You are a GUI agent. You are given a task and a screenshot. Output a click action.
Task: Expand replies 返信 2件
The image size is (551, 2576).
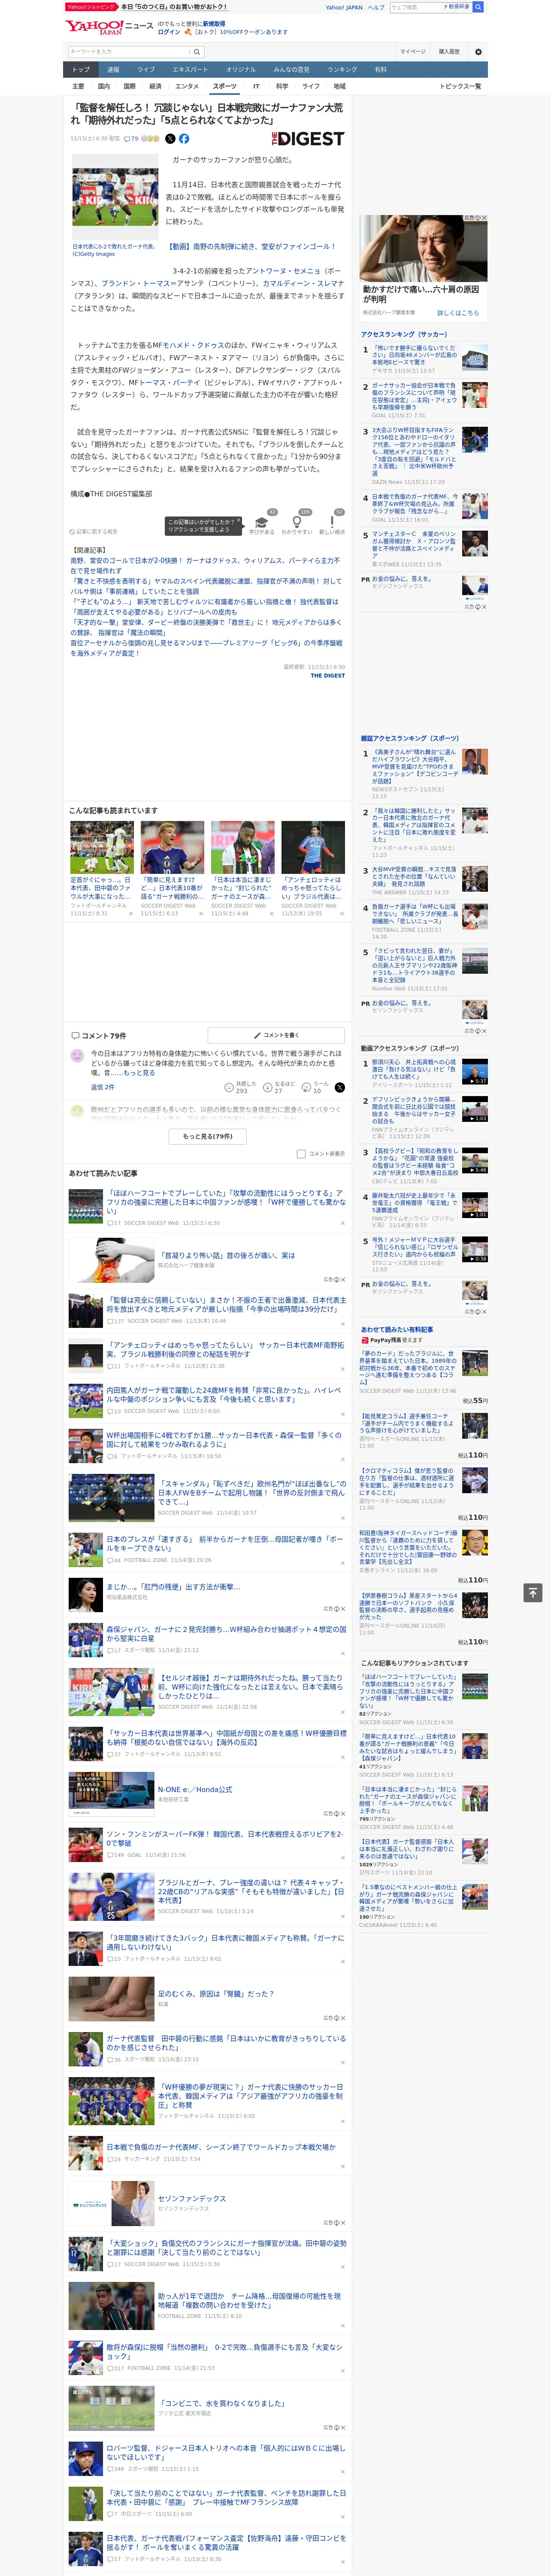(102, 1087)
